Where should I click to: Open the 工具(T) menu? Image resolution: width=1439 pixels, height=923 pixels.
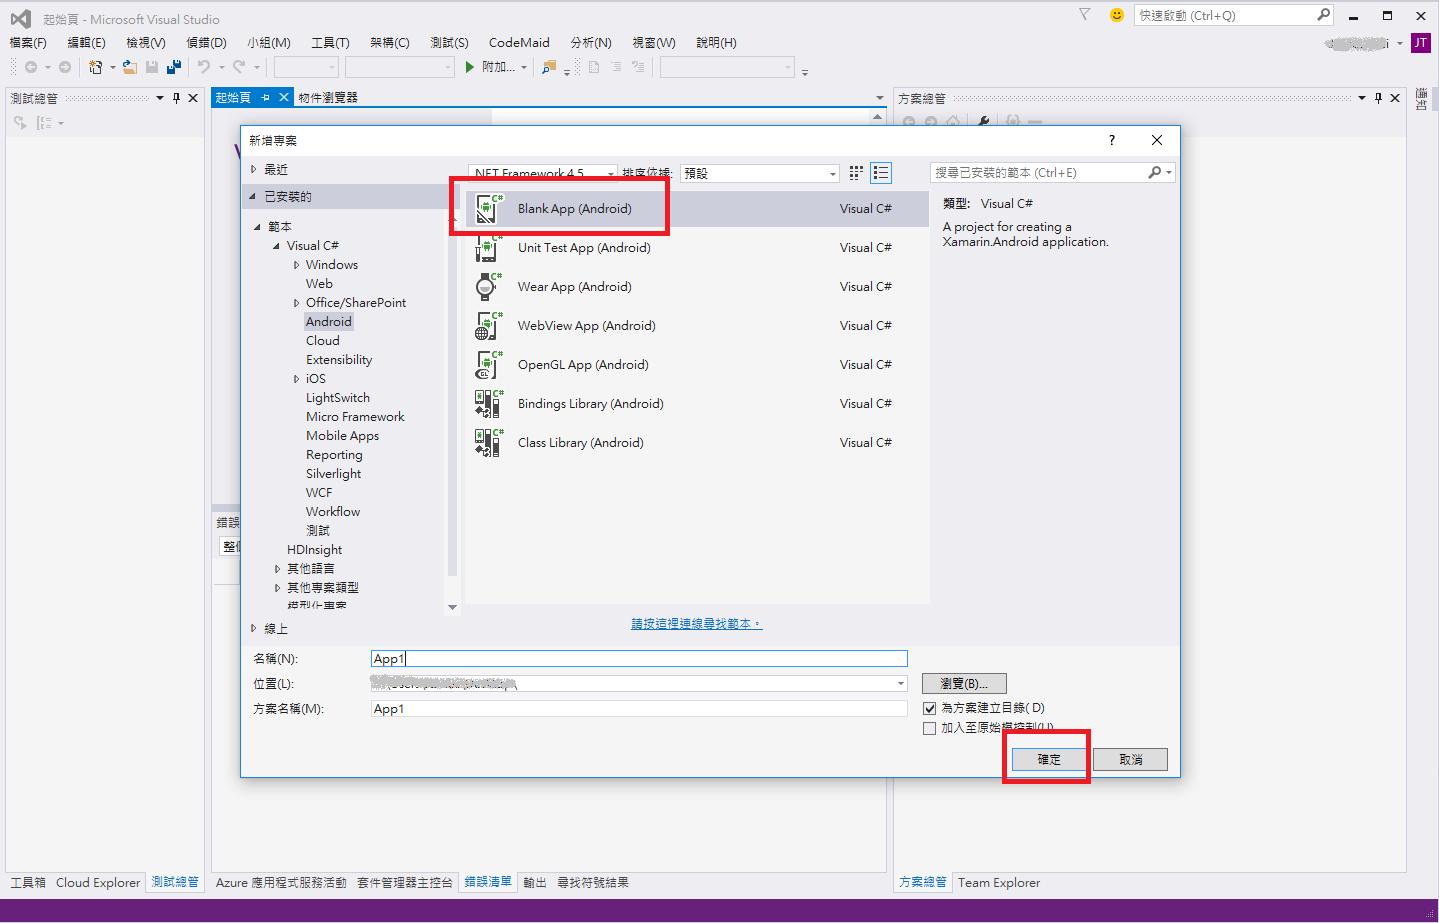pyautogui.click(x=330, y=43)
